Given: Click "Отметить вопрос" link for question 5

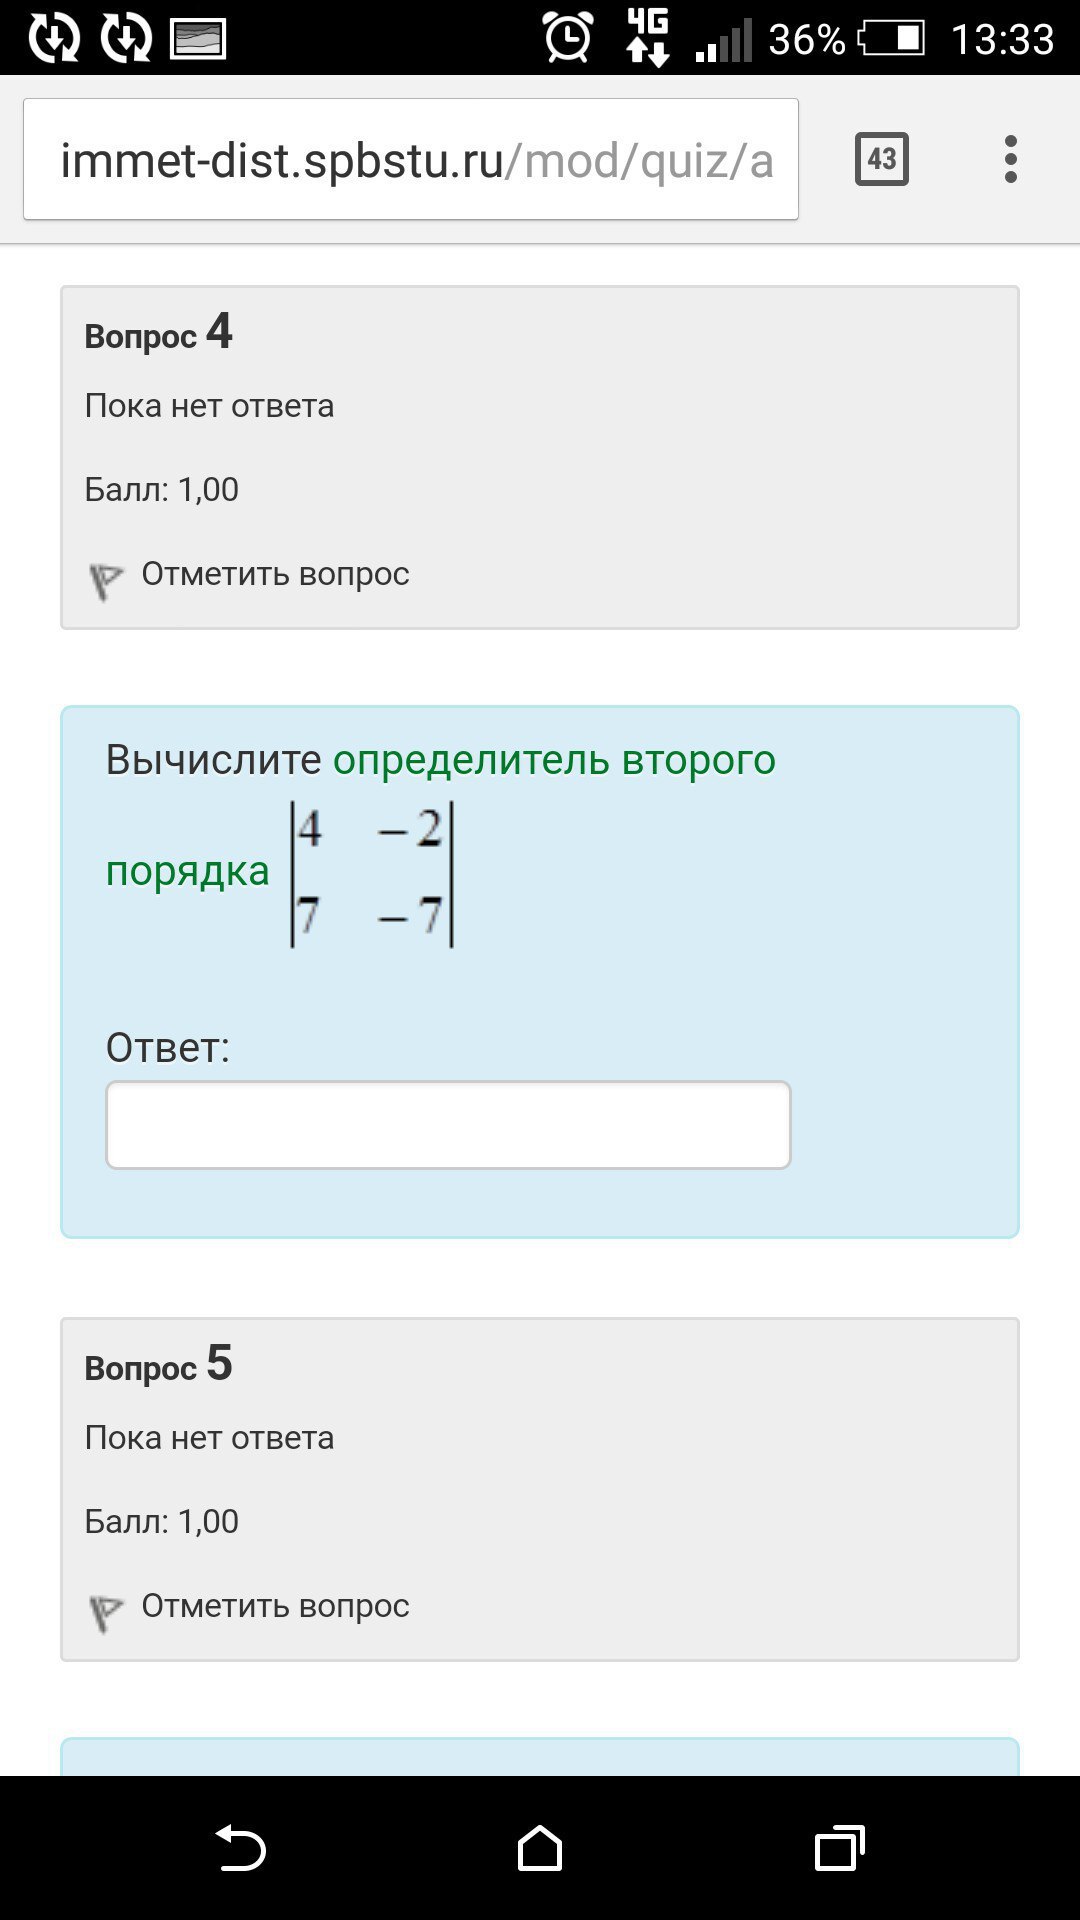Looking at the screenshot, I should pos(275,1606).
